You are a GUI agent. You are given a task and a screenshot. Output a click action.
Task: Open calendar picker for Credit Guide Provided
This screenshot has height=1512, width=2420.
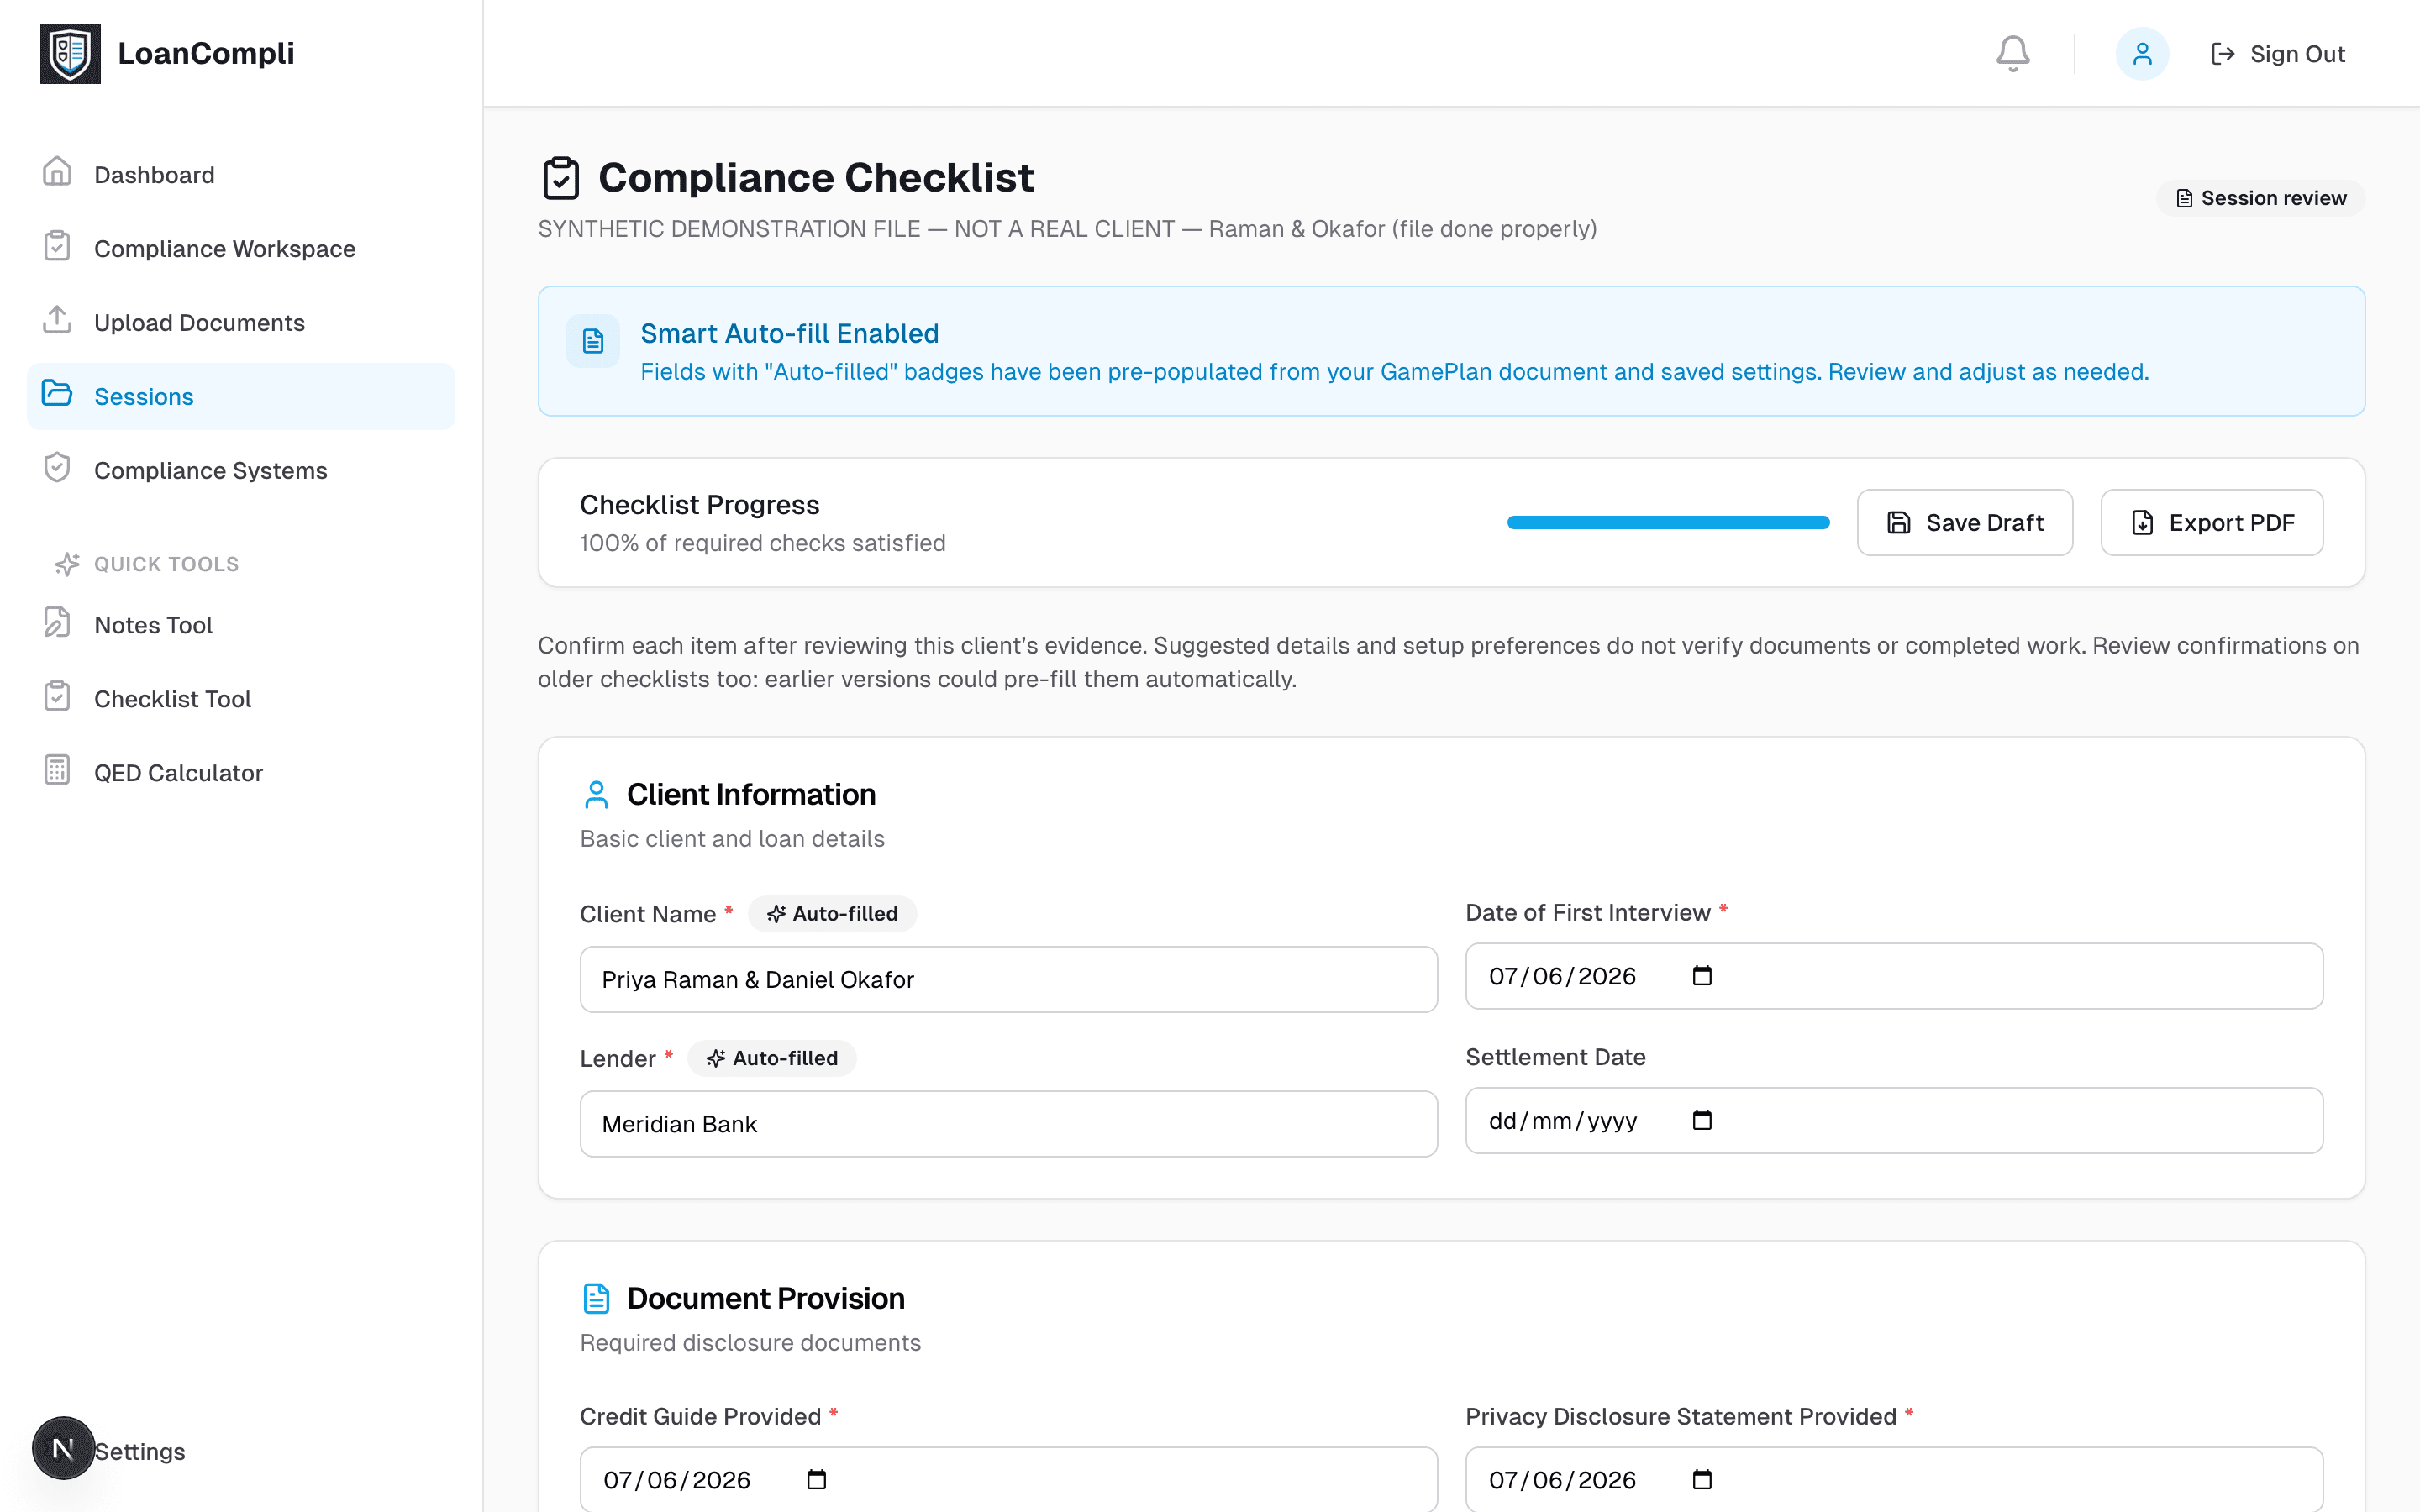pyautogui.click(x=816, y=1480)
